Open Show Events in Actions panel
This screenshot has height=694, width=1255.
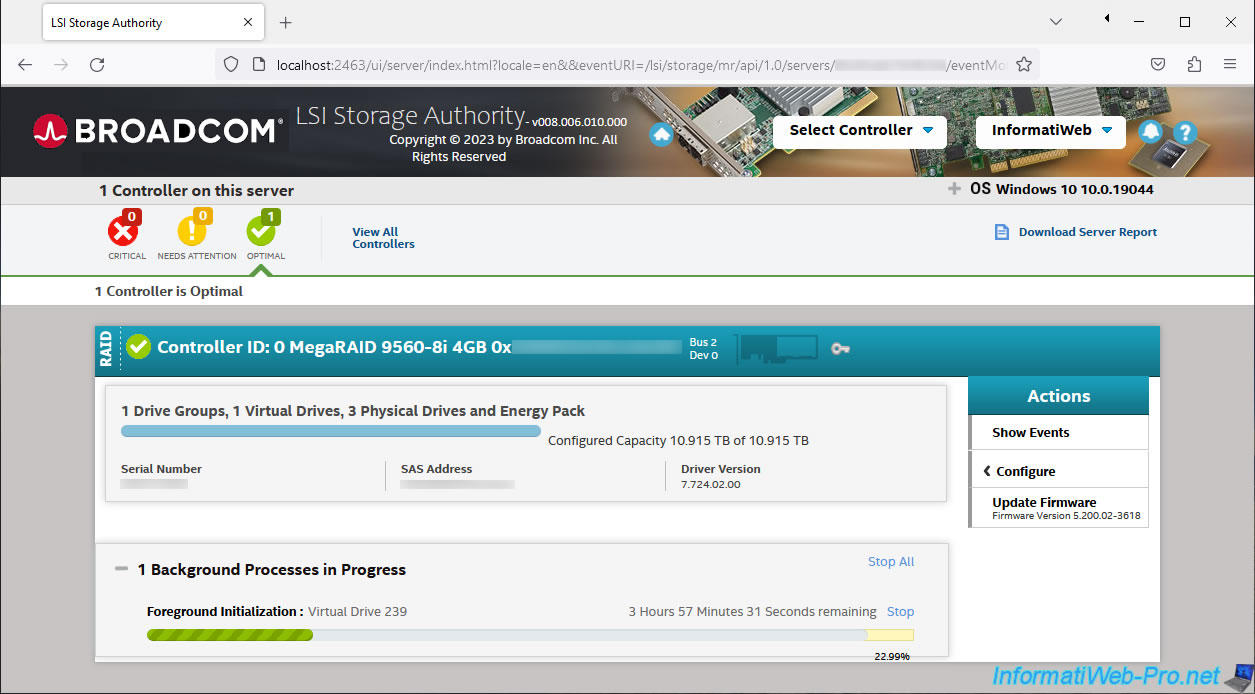coord(1059,433)
